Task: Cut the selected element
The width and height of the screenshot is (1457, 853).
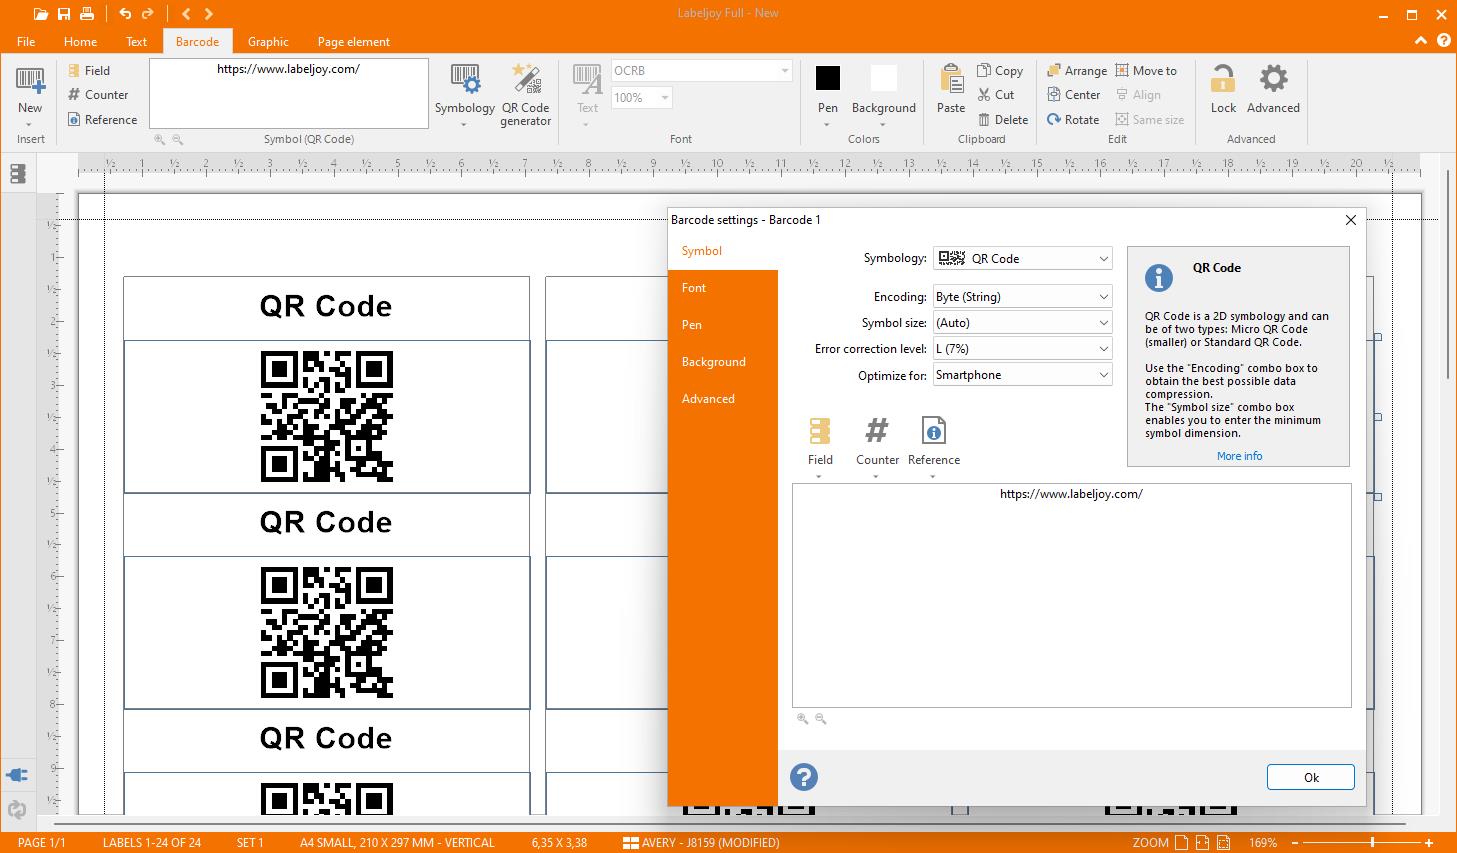Action: point(996,95)
